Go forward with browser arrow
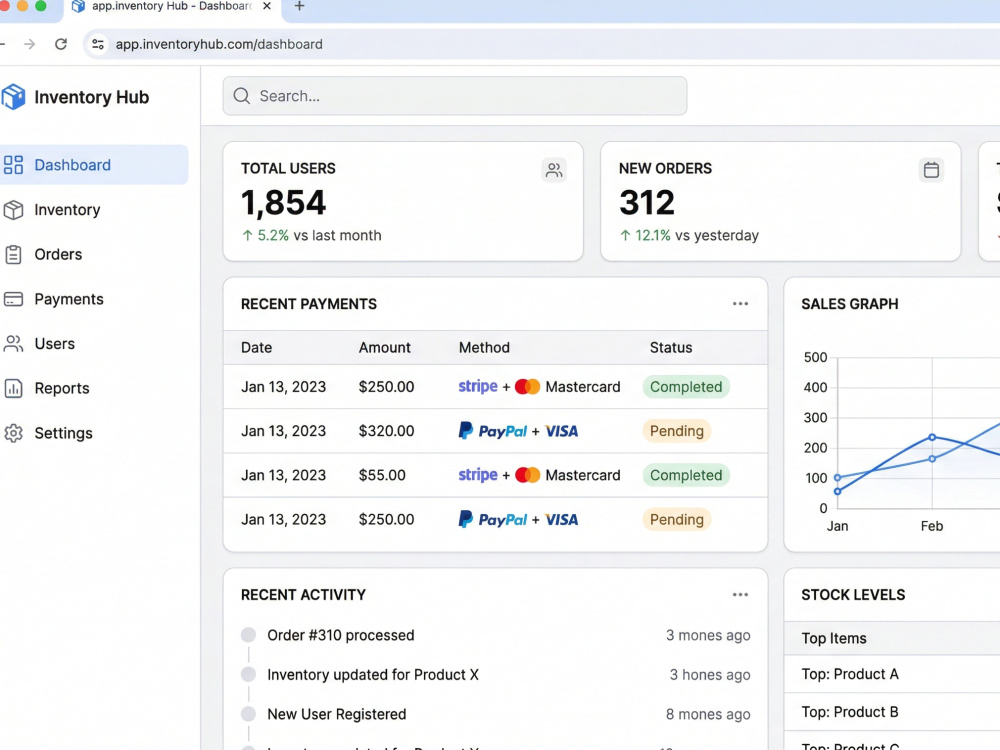This screenshot has height=750, width=1000. [x=29, y=44]
